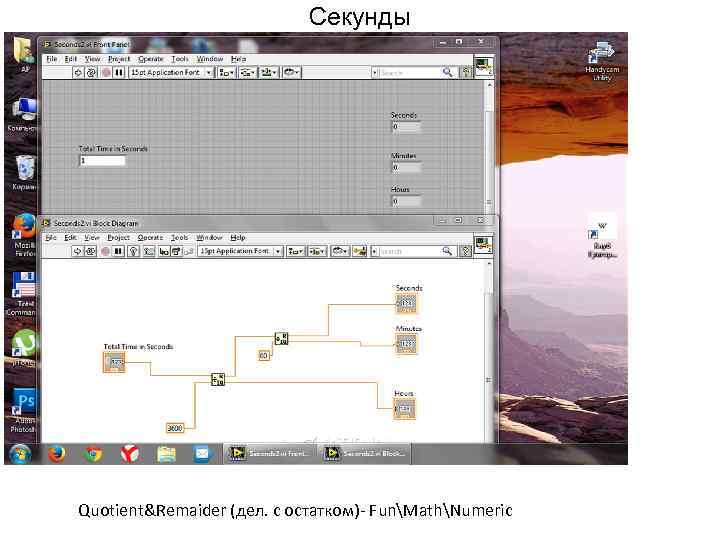Click Run arrow in Front Panel toolbar
Viewport: 720px width, 540px height.
78,73
